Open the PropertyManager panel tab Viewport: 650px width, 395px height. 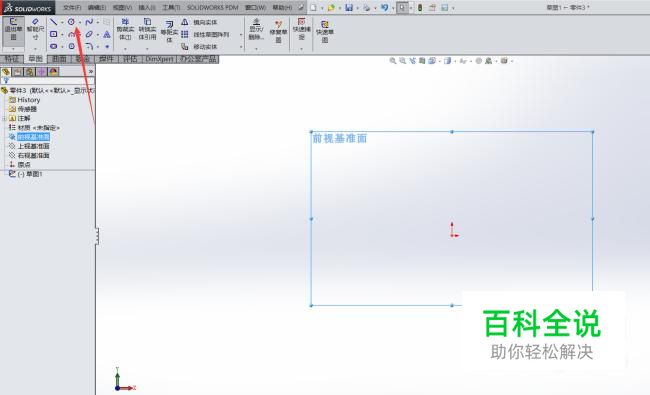[18, 72]
